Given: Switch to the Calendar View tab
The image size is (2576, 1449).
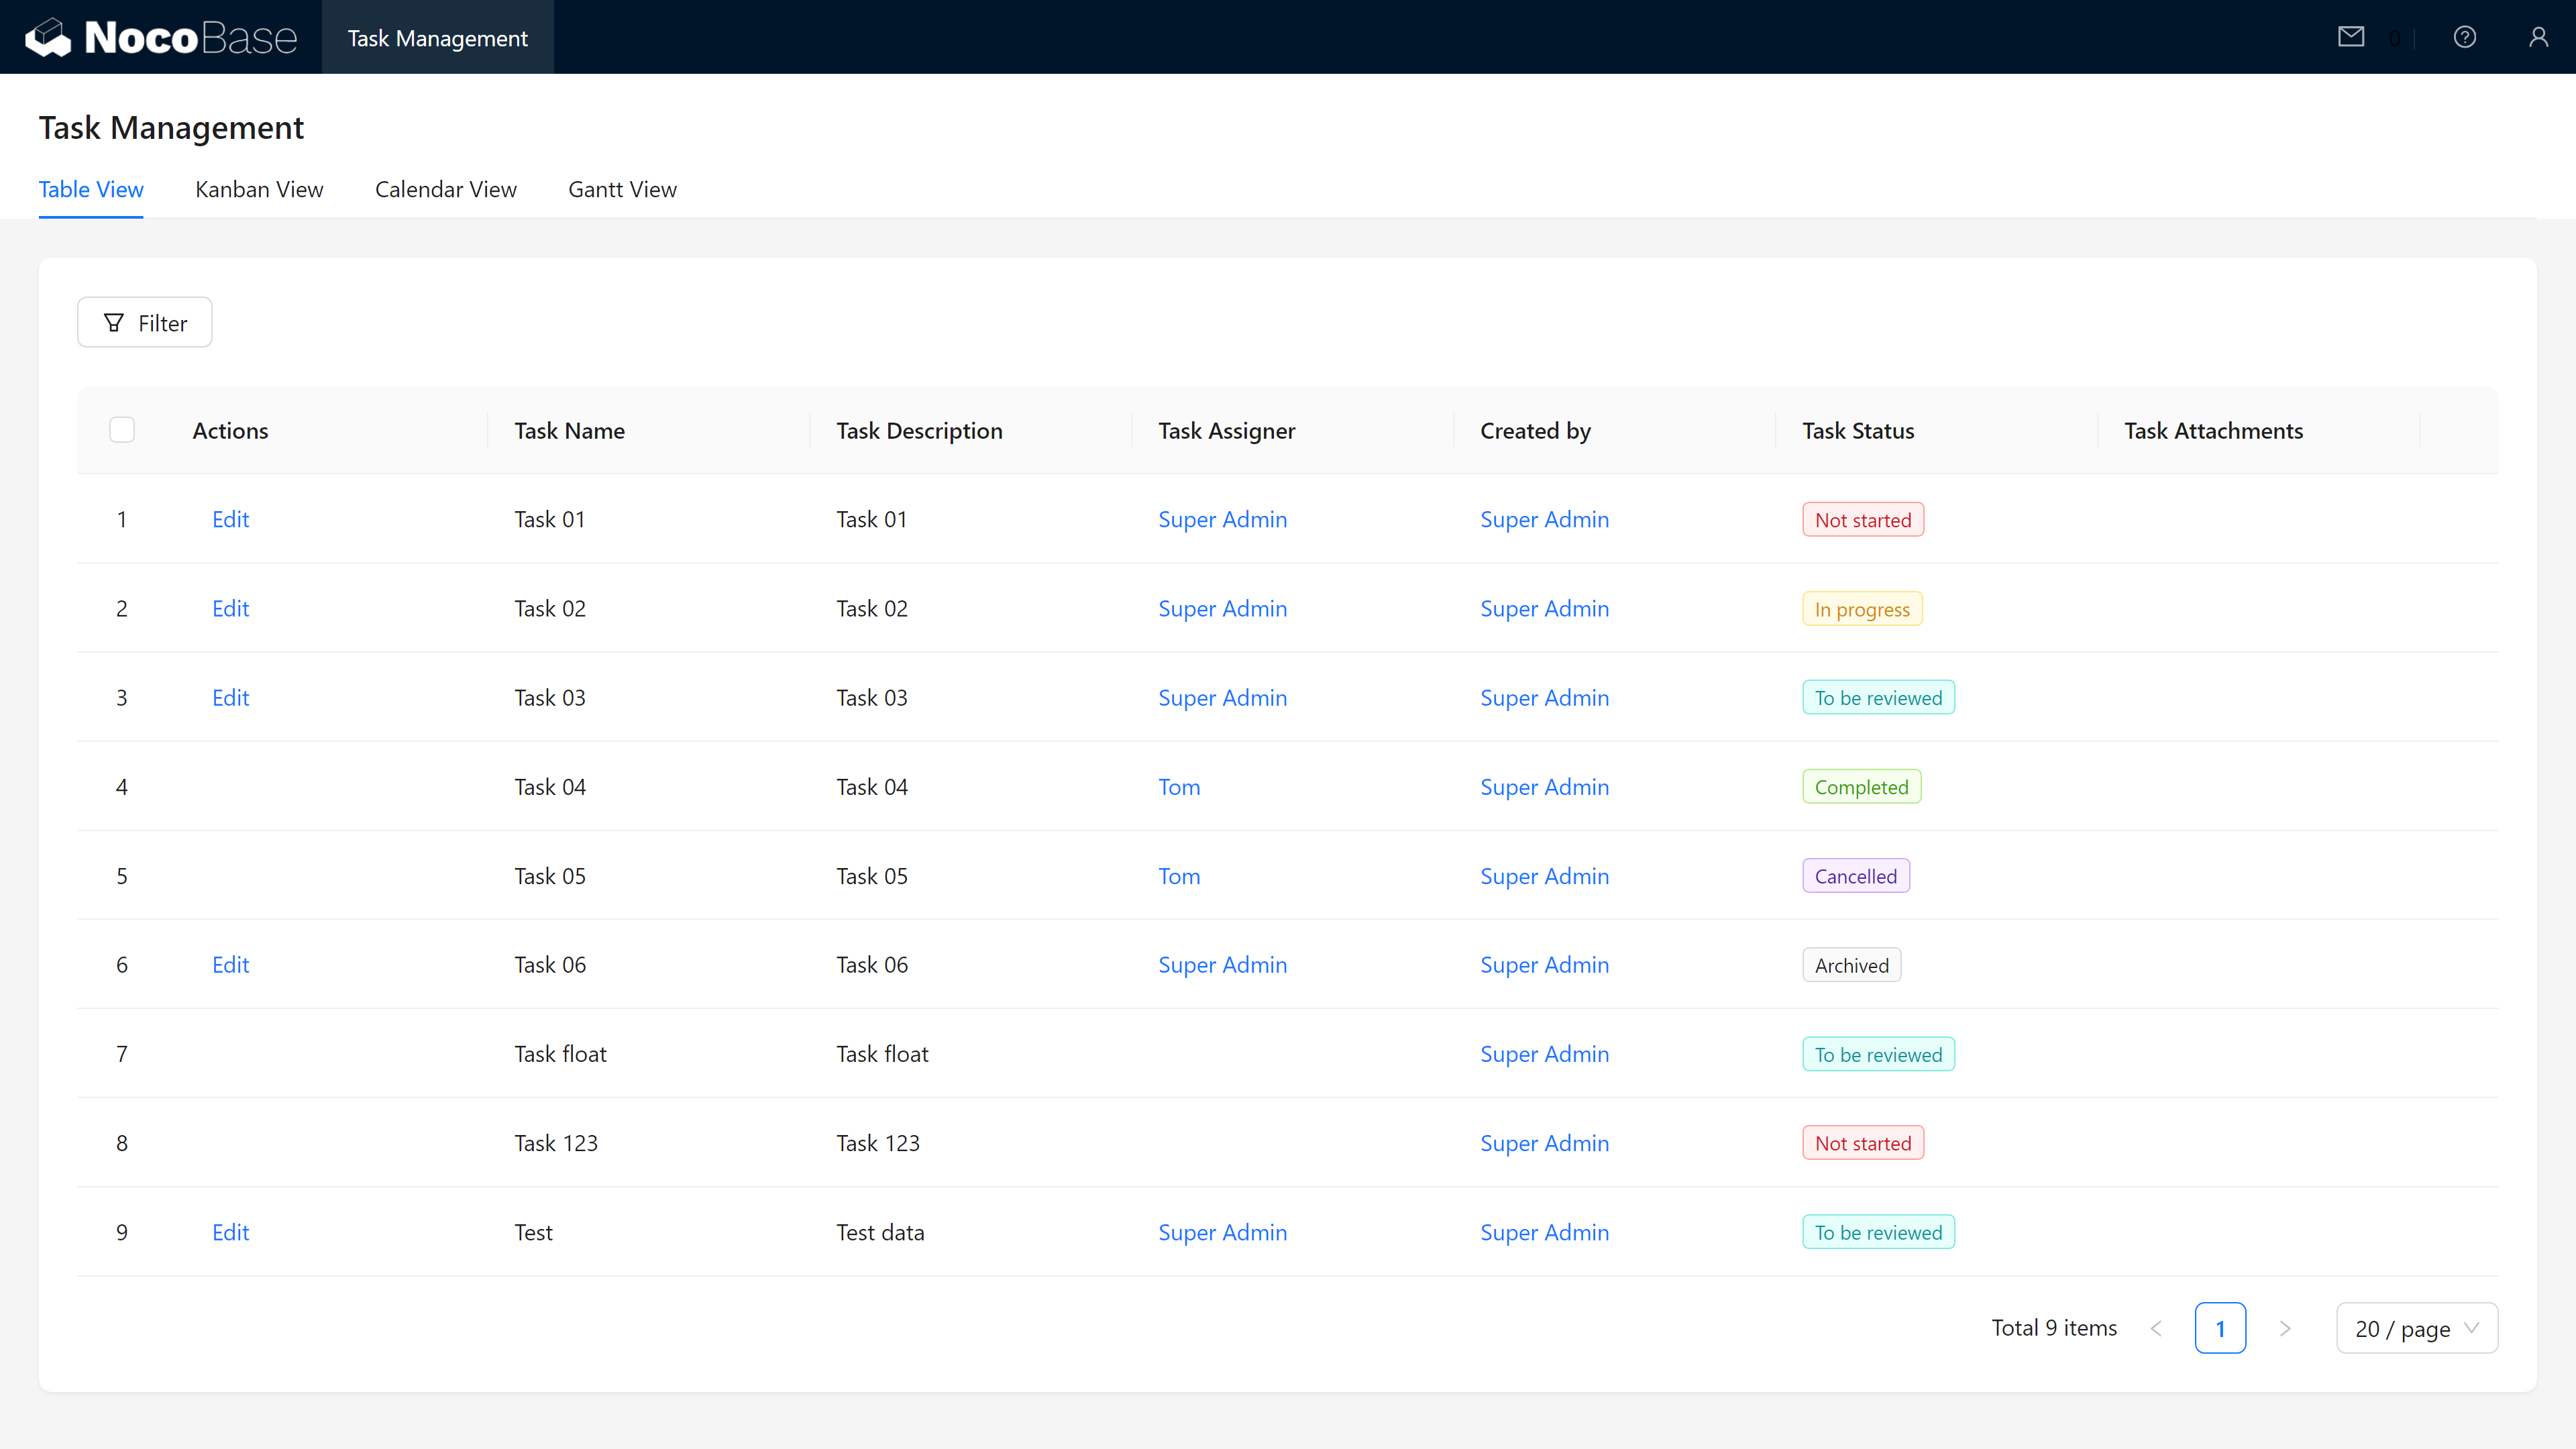Looking at the screenshot, I should click(445, 189).
